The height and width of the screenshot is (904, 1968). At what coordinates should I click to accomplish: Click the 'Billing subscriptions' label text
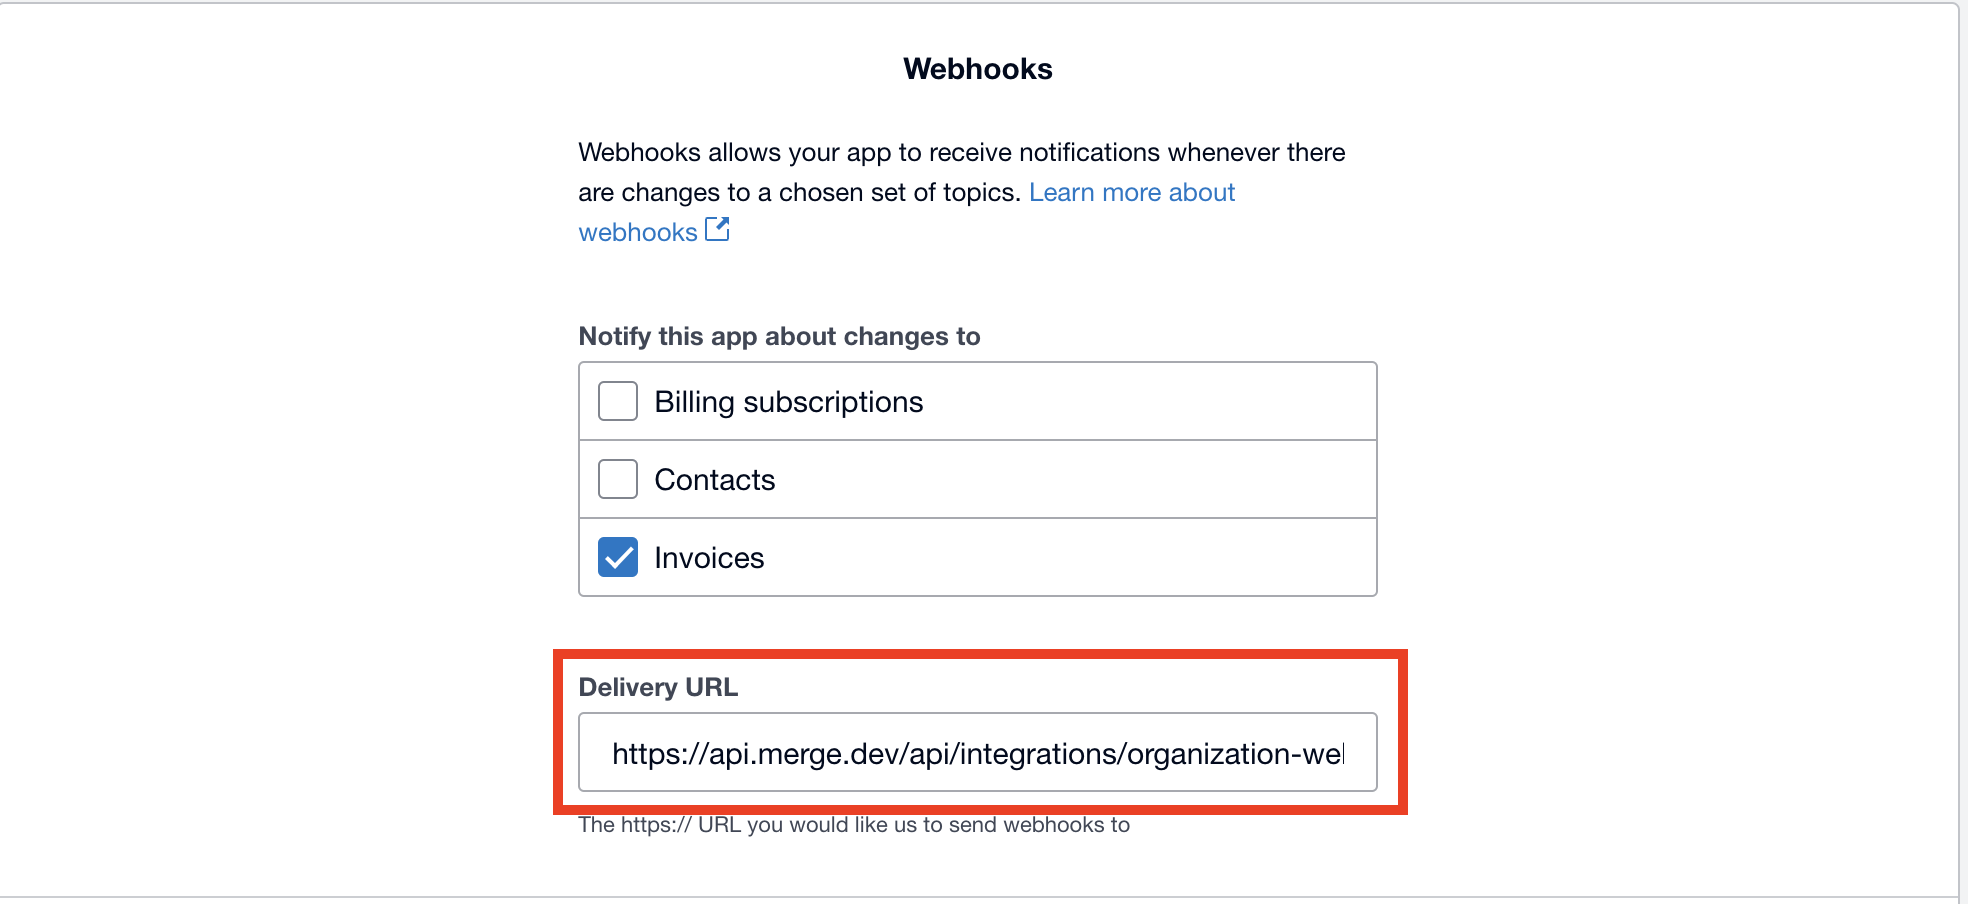click(x=788, y=402)
